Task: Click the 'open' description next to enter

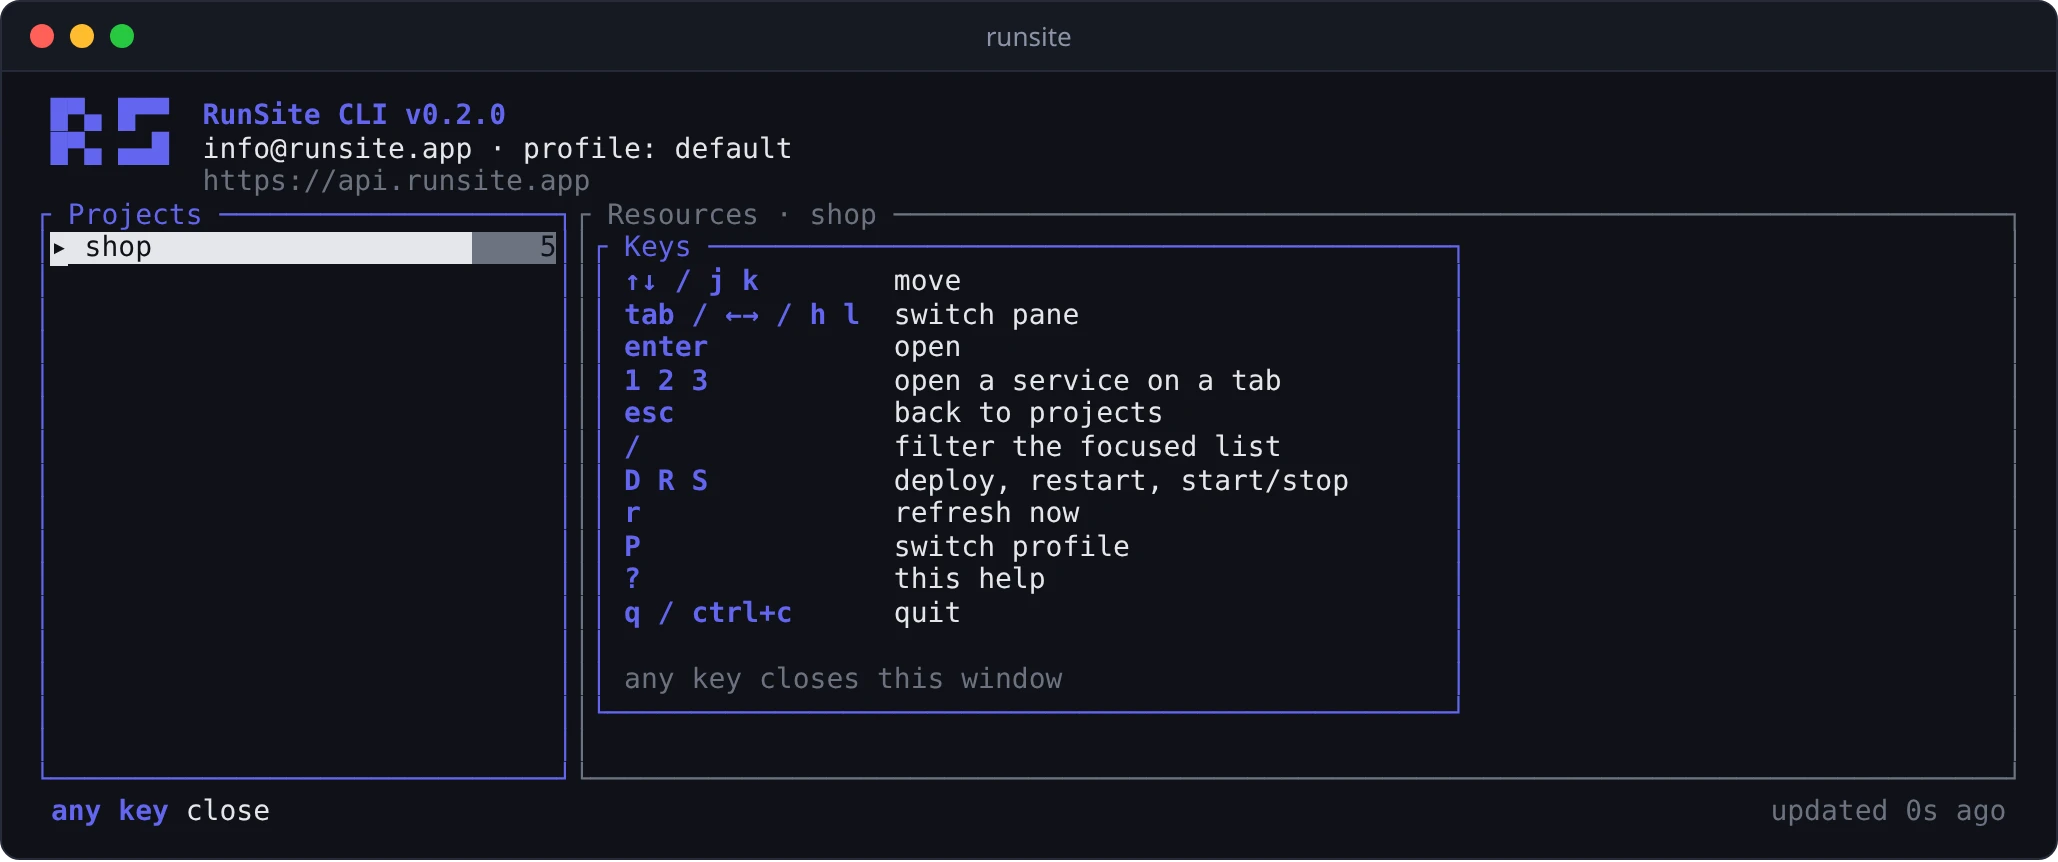Action: click(927, 347)
